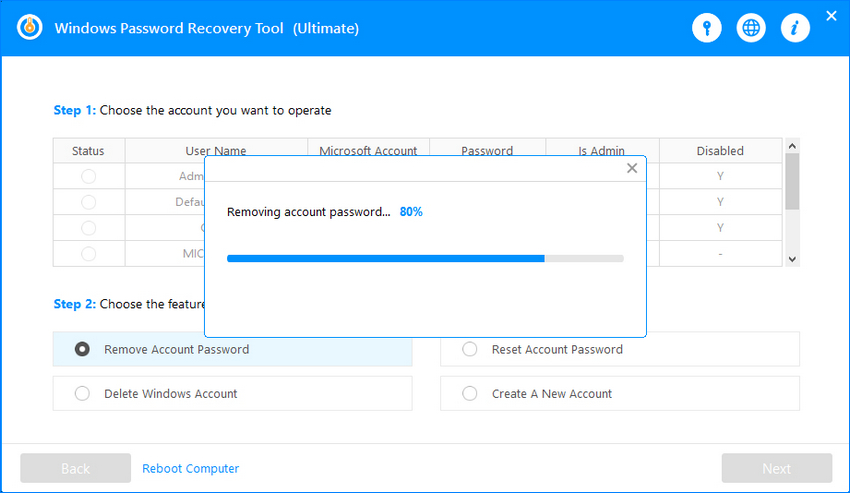Click the Disabled '-' cell in fourth row
The width and height of the screenshot is (850, 493).
pyautogui.click(x=720, y=254)
